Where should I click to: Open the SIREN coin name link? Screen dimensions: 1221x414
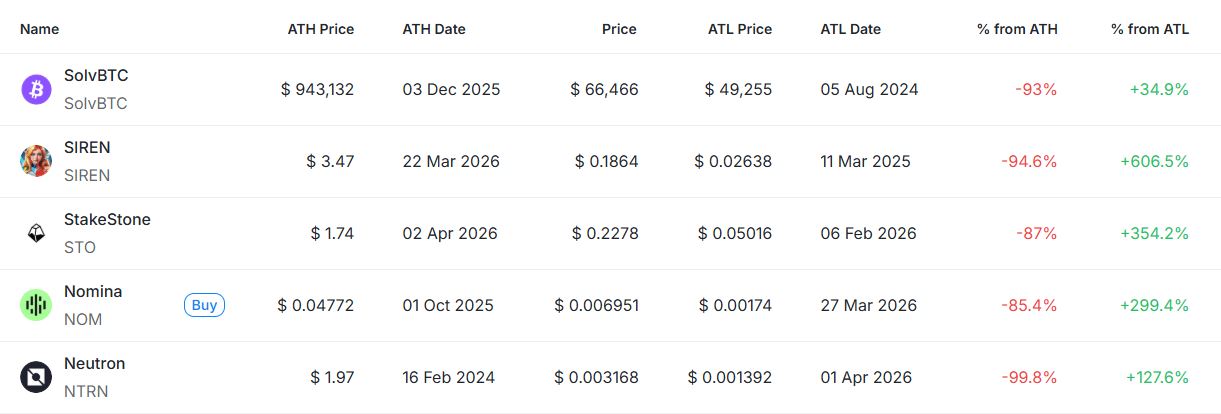pos(87,147)
